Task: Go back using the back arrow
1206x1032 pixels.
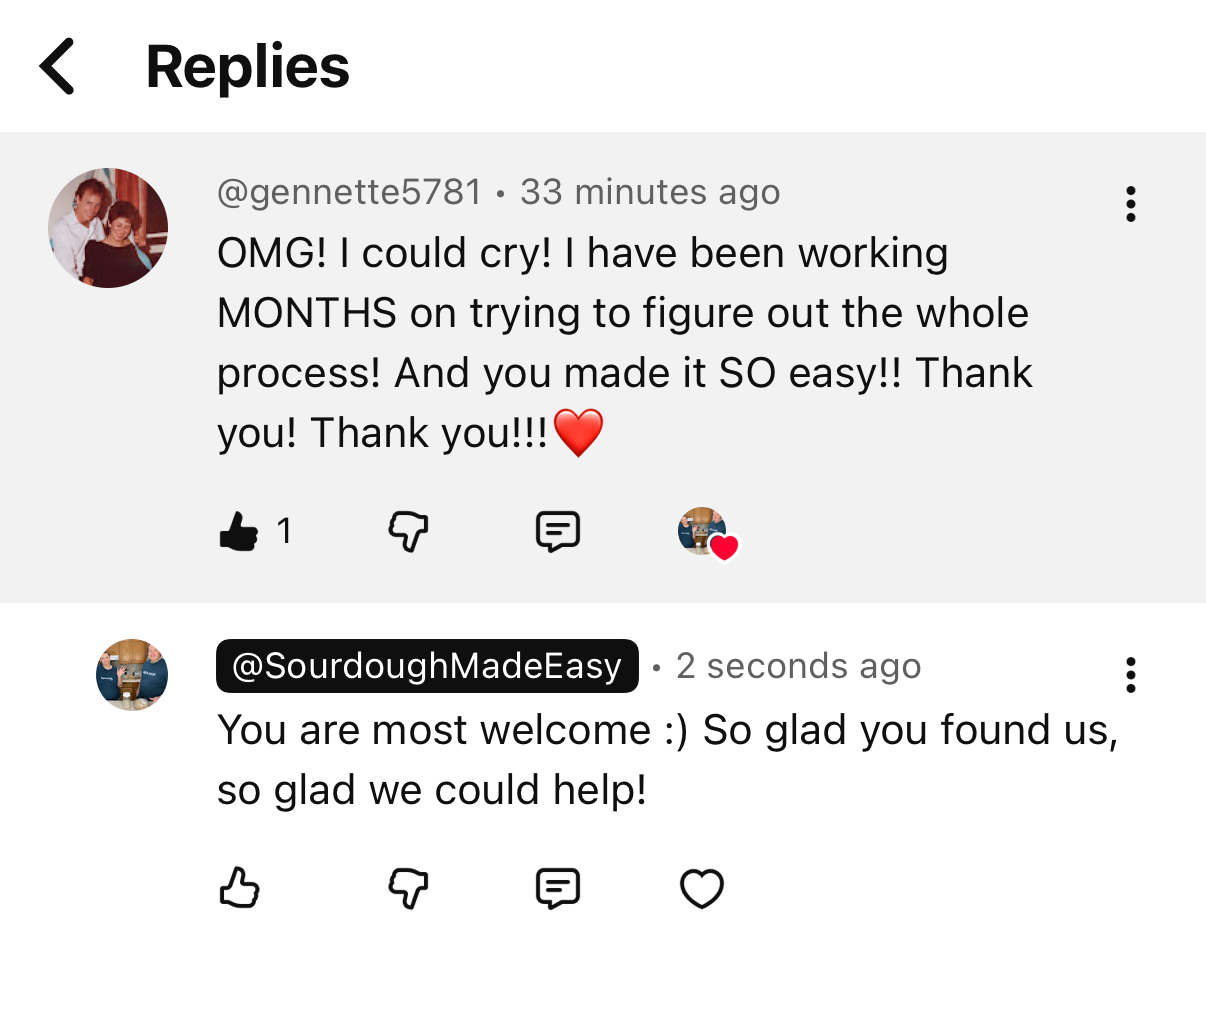Action: tap(58, 67)
